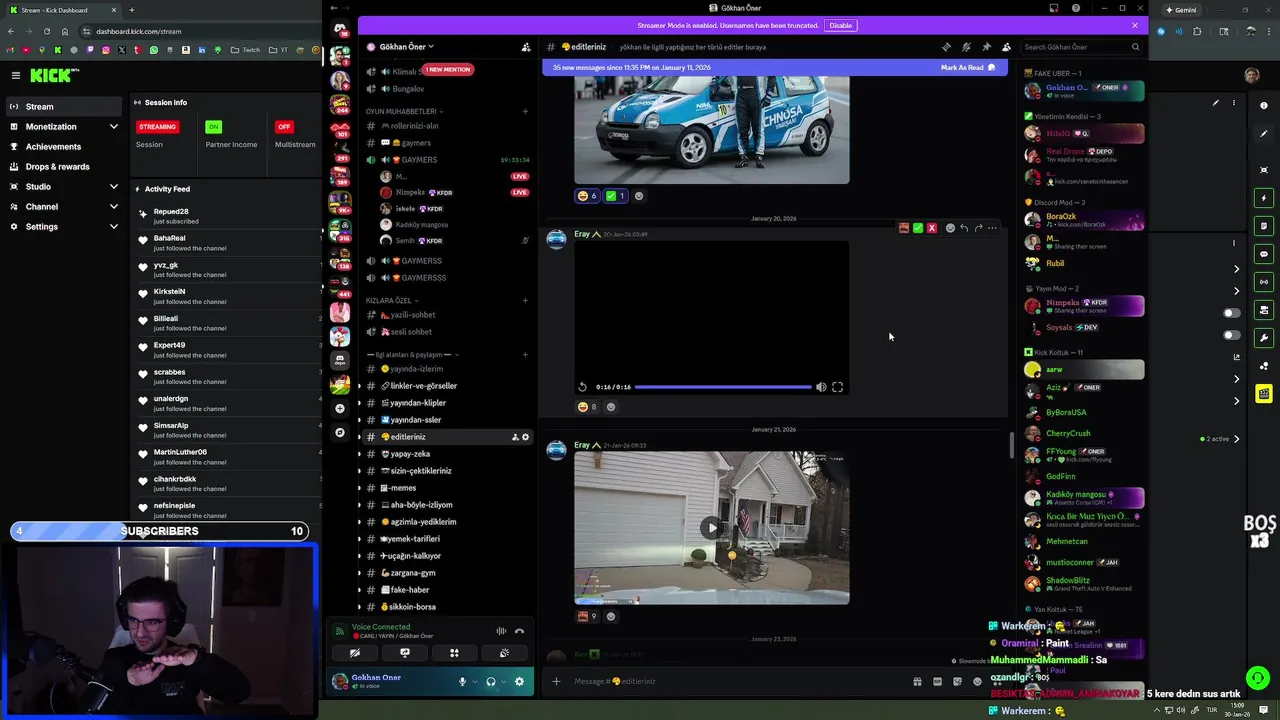Open Discord user settings gear
The width and height of the screenshot is (1280, 720).
pos(519,682)
